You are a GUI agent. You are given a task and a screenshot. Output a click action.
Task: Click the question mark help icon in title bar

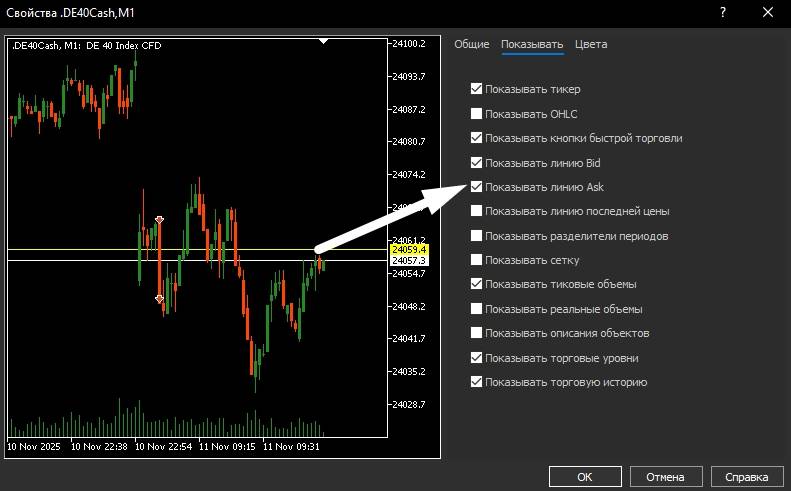point(723,13)
